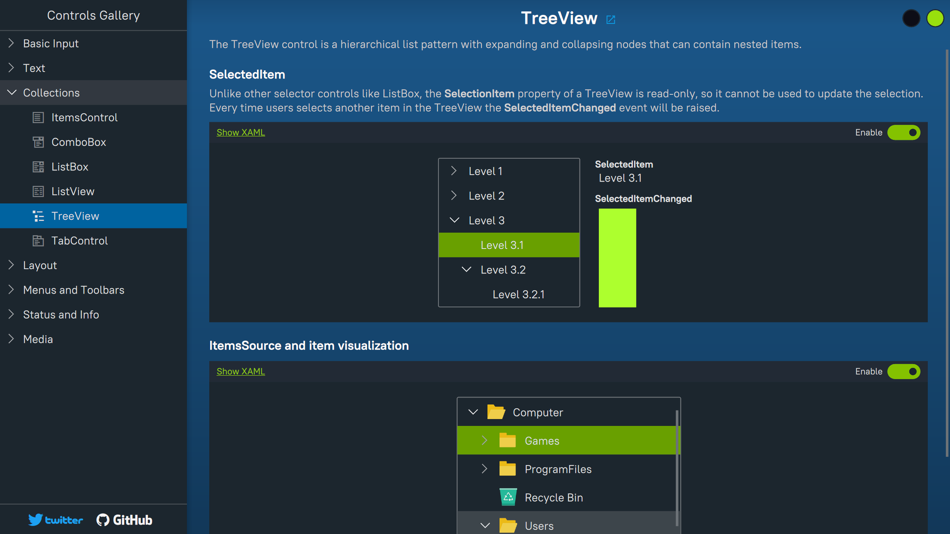Expand the Games folder node
The height and width of the screenshot is (534, 950).
click(x=485, y=441)
